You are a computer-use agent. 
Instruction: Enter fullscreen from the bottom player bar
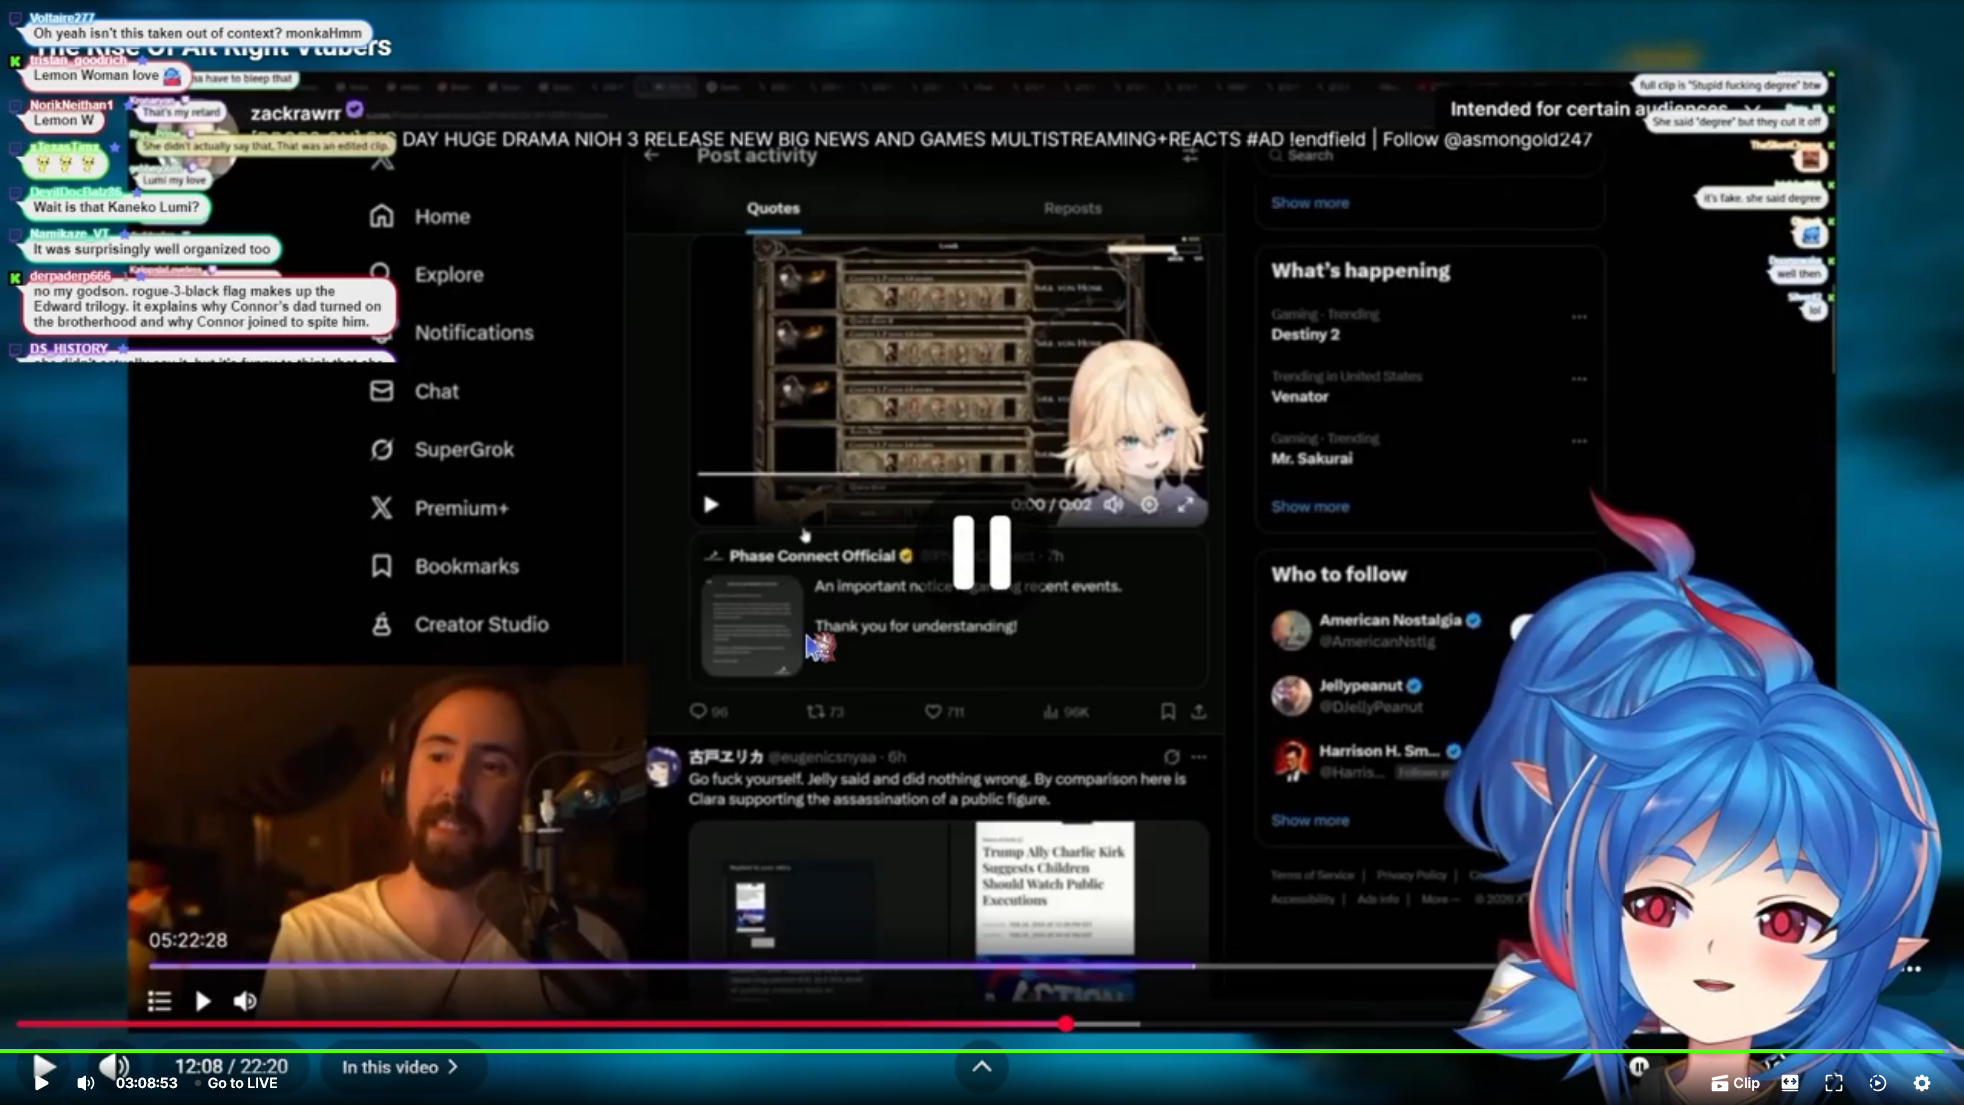coord(1834,1083)
